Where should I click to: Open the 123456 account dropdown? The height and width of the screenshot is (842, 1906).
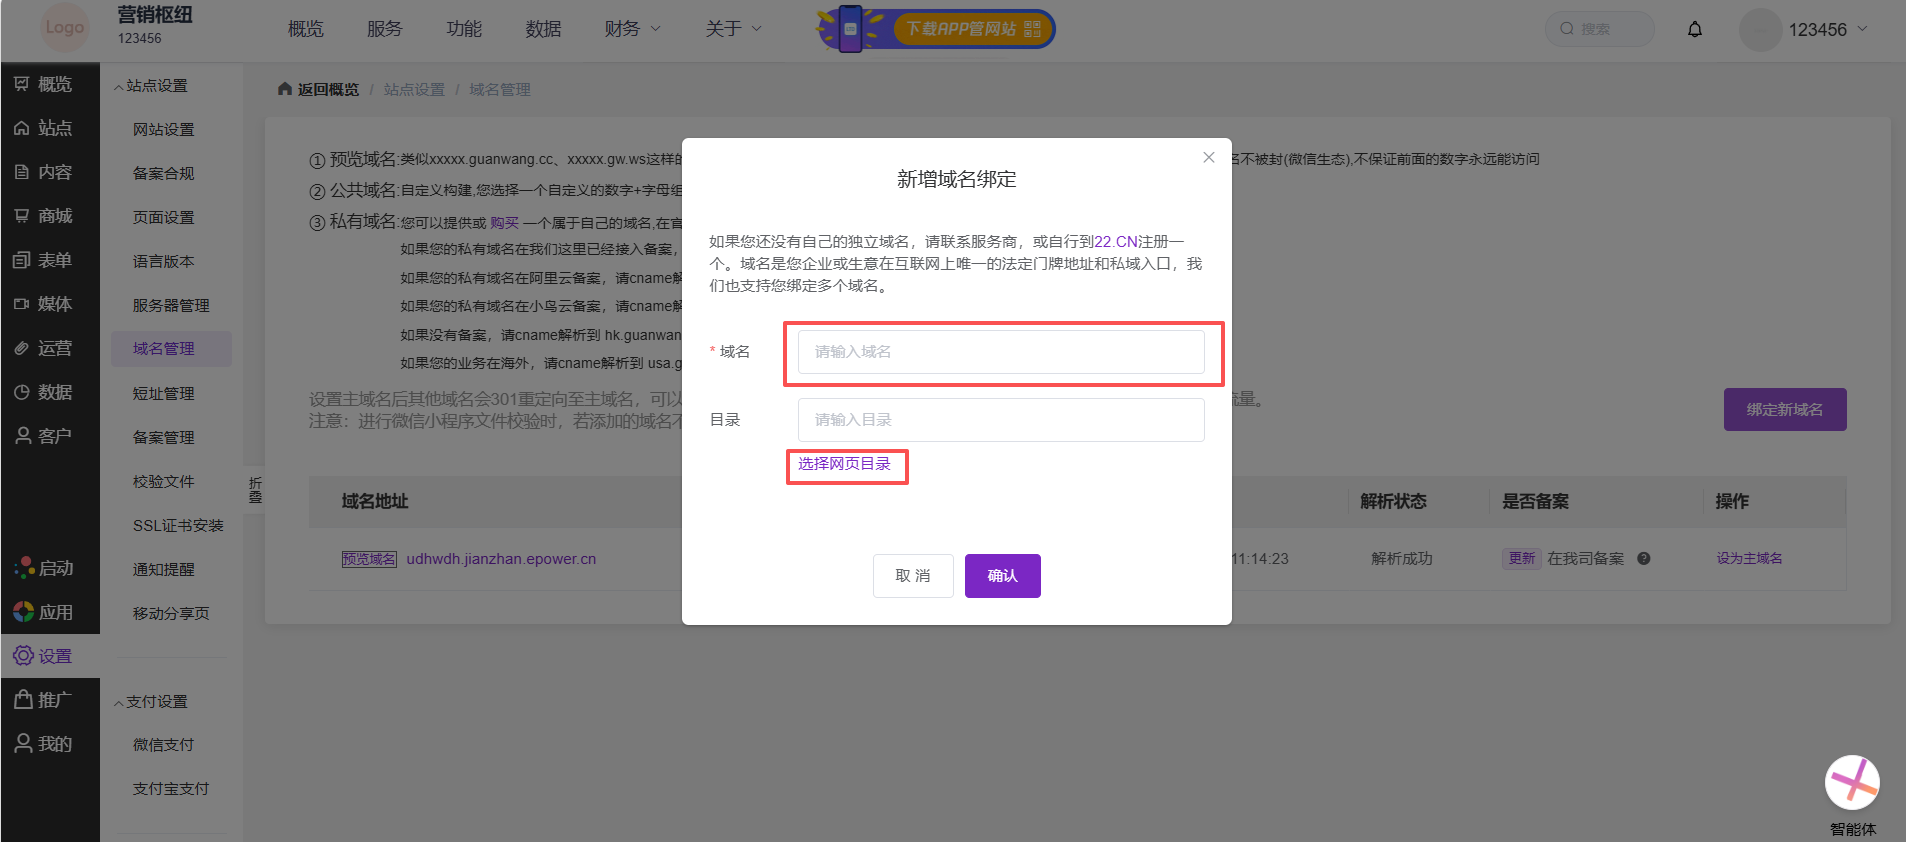[x=1805, y=29]
